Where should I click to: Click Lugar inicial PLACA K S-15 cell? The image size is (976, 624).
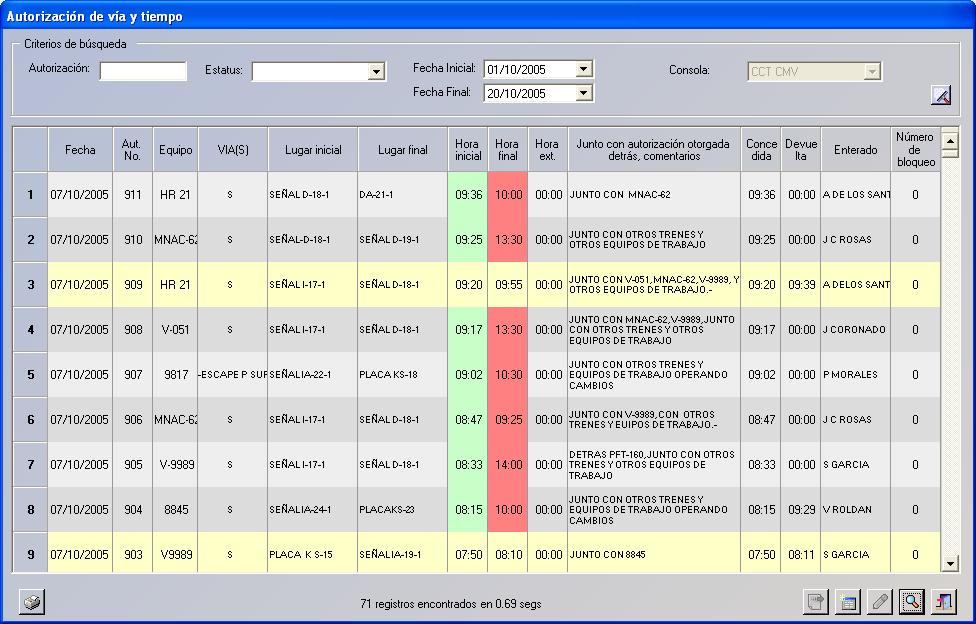click(x=313, y=554)
